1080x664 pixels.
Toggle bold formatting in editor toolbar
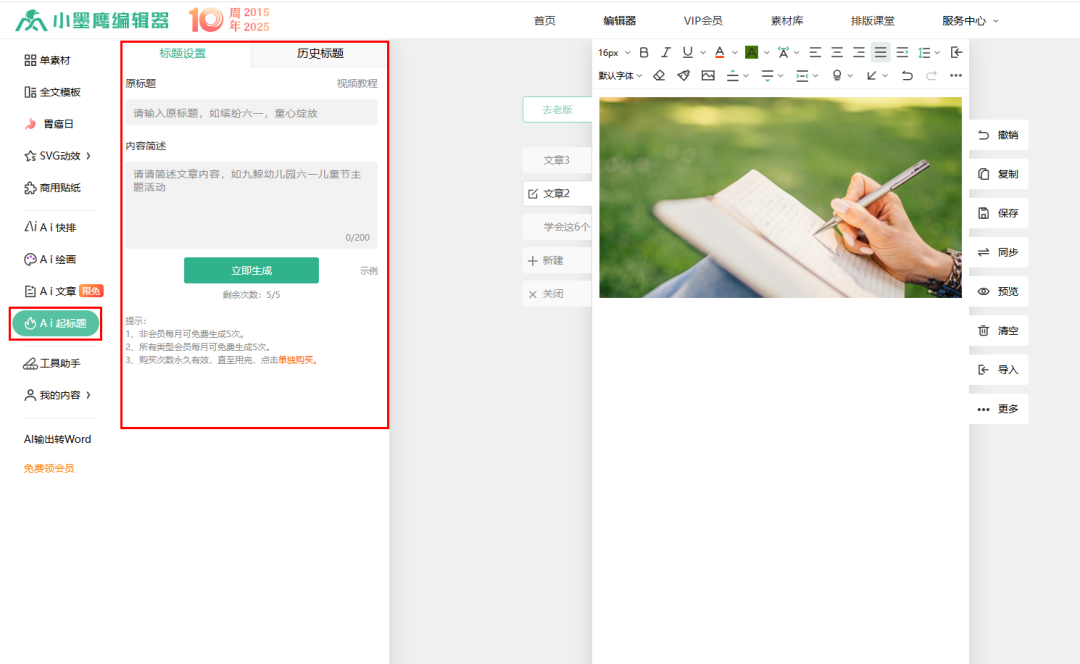pyautogui.click(x=644, y=52)
